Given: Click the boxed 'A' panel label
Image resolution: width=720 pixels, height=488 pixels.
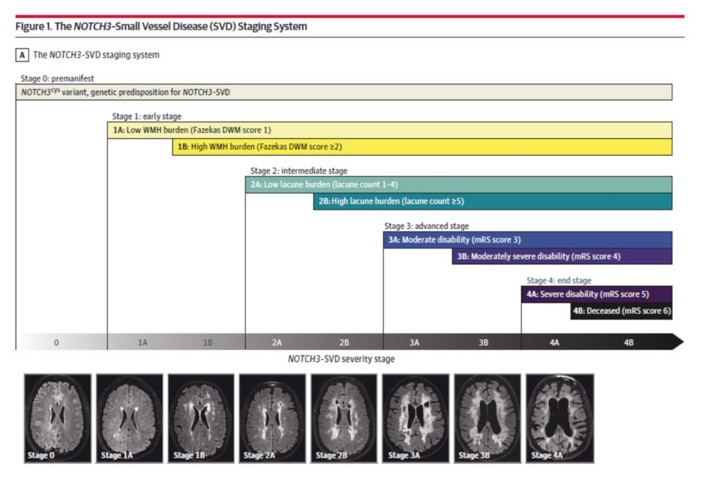Looking at the screenshot, I should click(x=22, y=55).
